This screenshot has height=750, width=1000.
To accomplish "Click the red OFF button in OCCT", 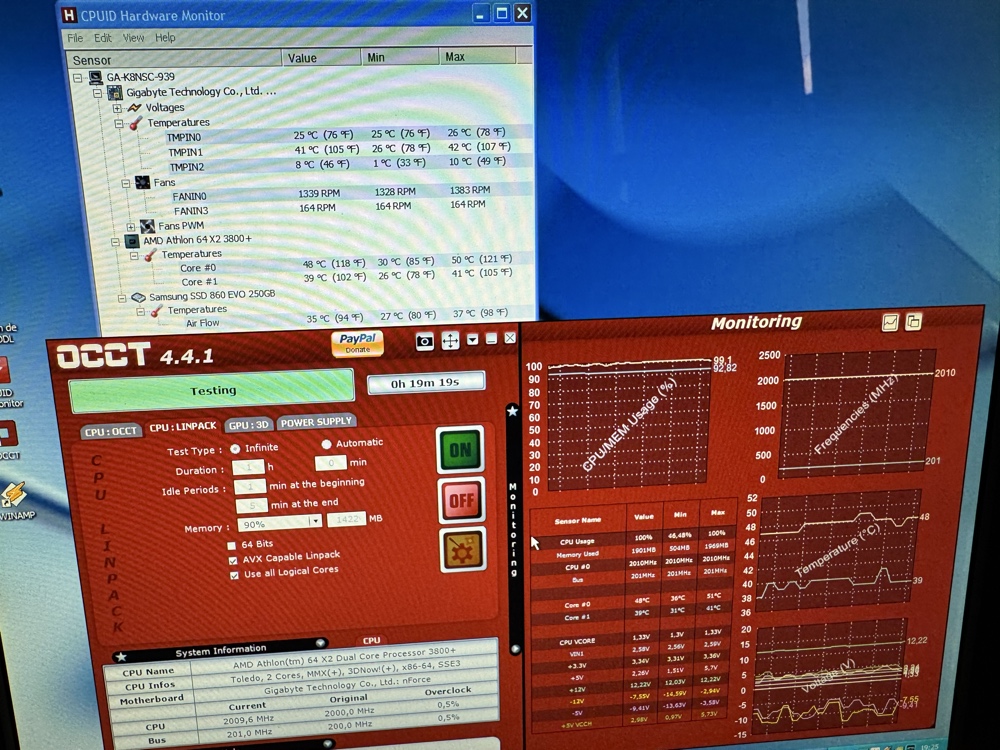I will coord(462,500).
